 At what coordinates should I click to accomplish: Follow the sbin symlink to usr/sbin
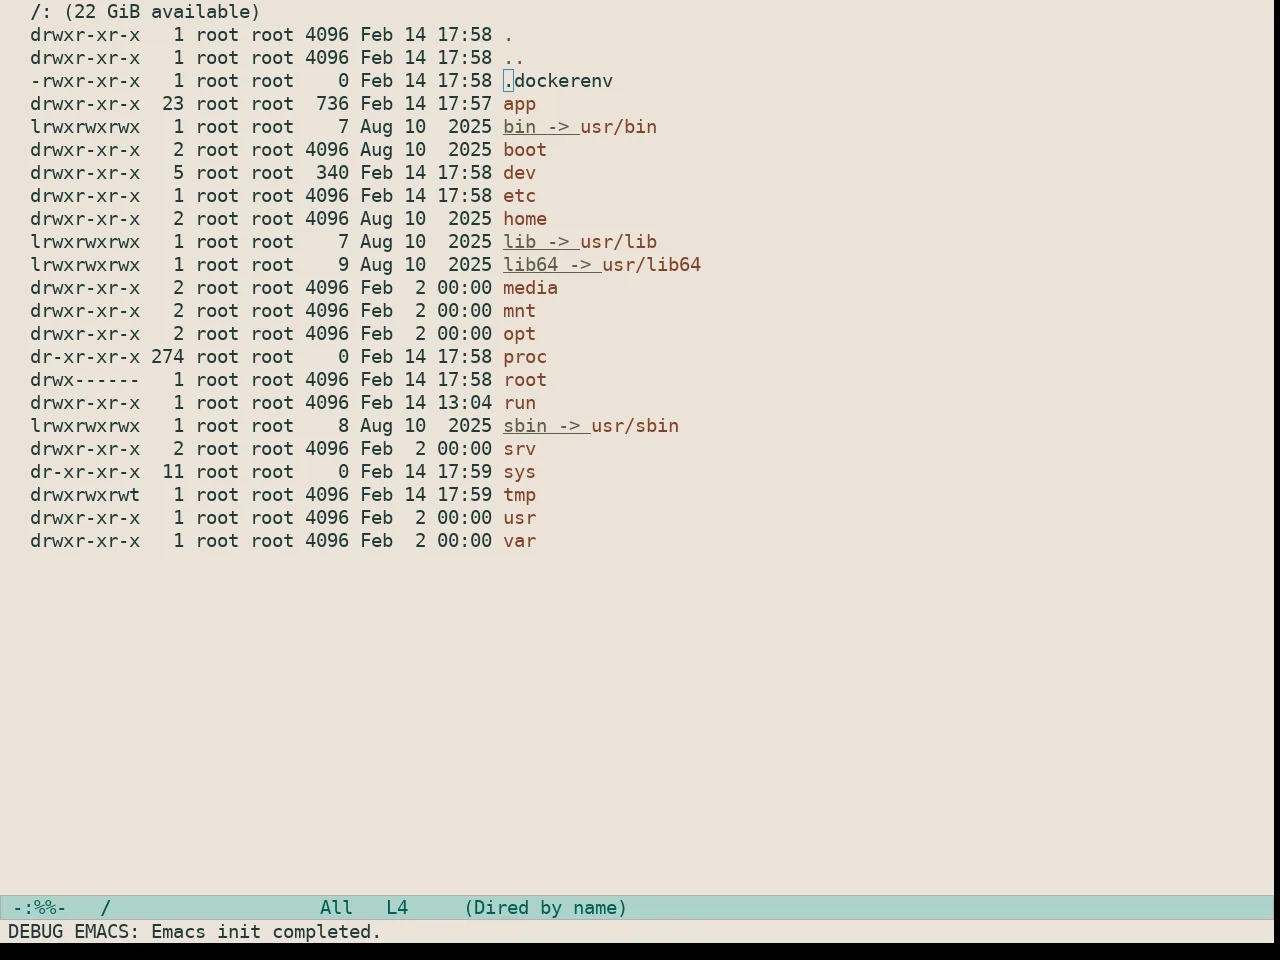point(591,426)
